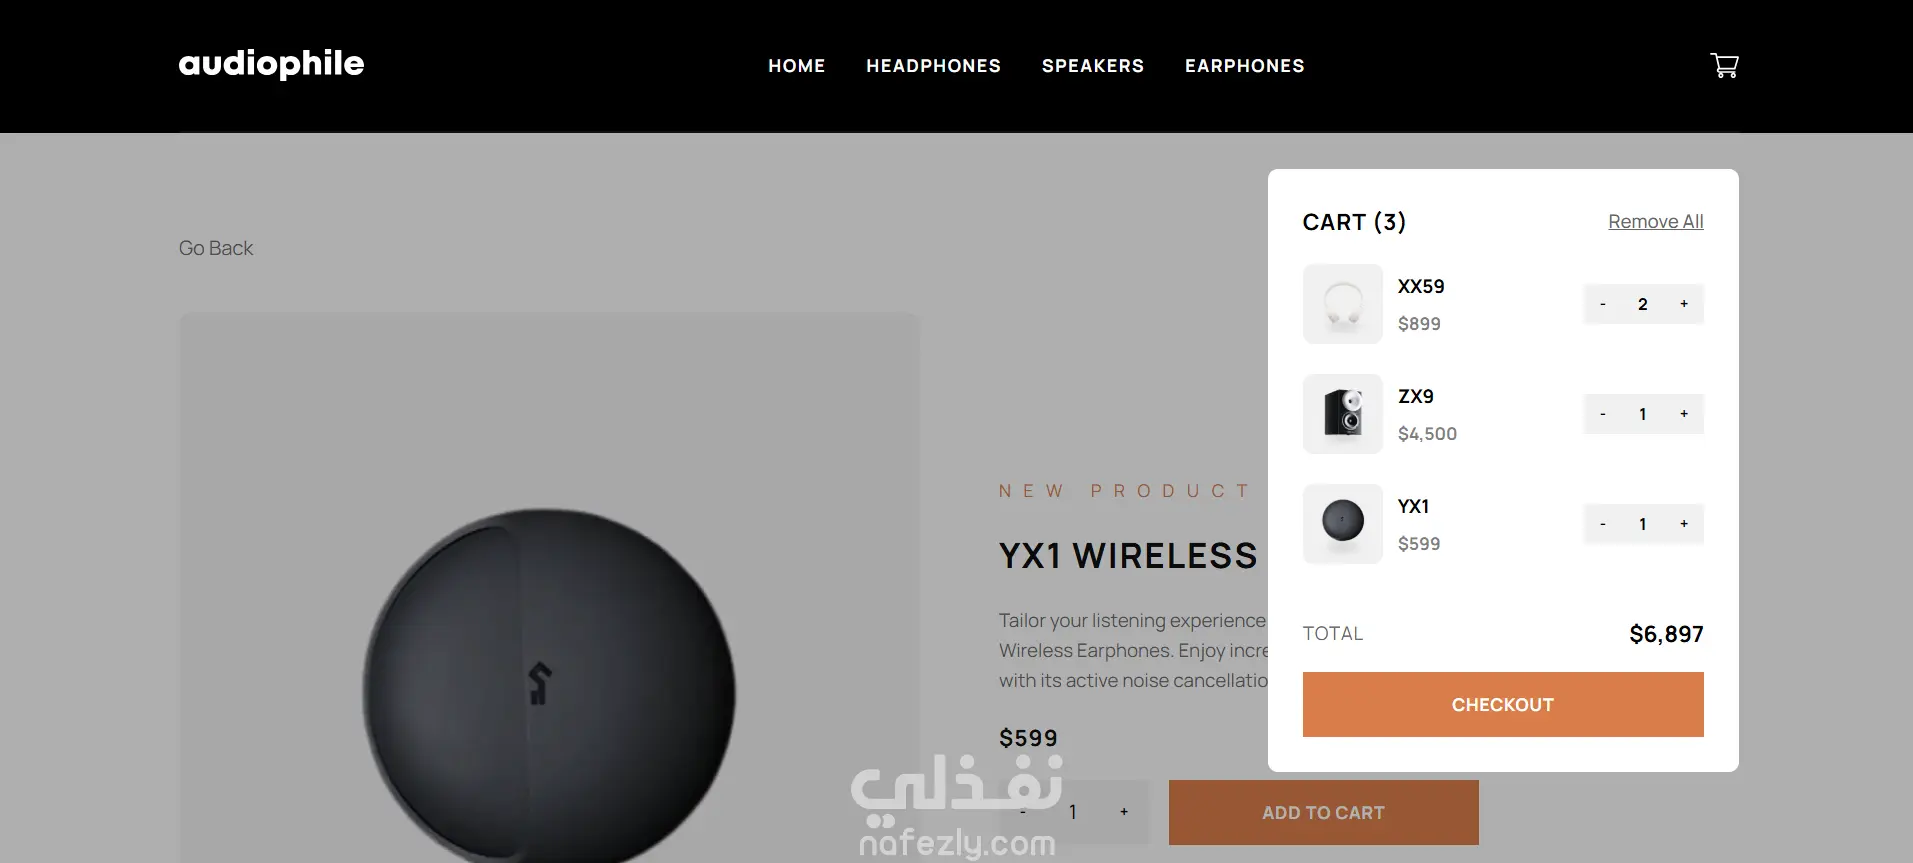Click the Go Back link
The width and height of the screenshot is (1913, 863).
click(x=216, y=248)
